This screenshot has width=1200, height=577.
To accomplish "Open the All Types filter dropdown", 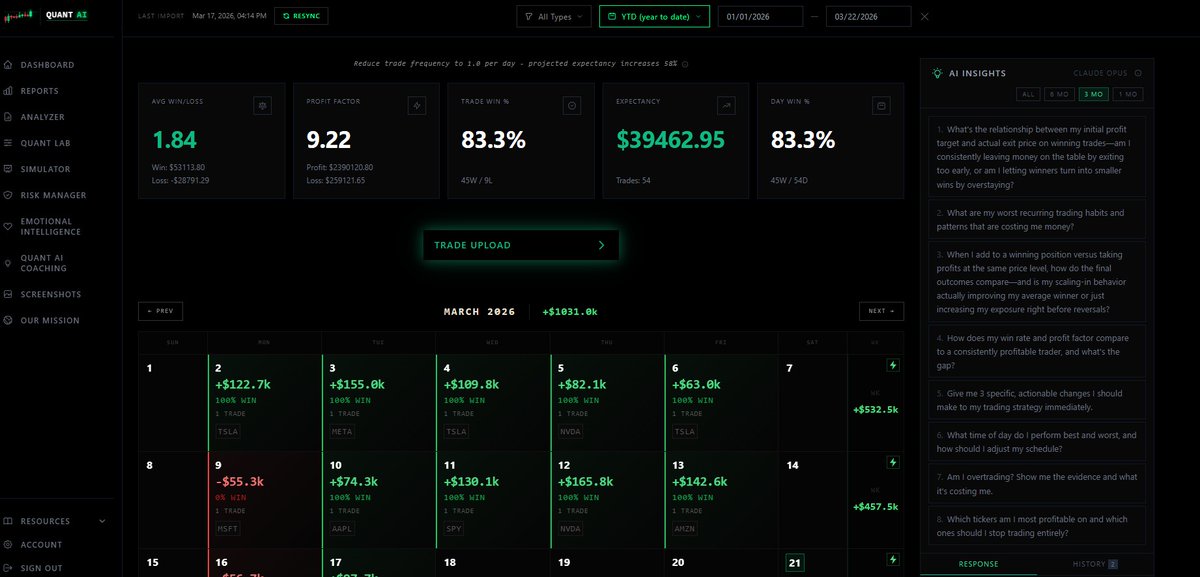I will (x=553, y=16).
